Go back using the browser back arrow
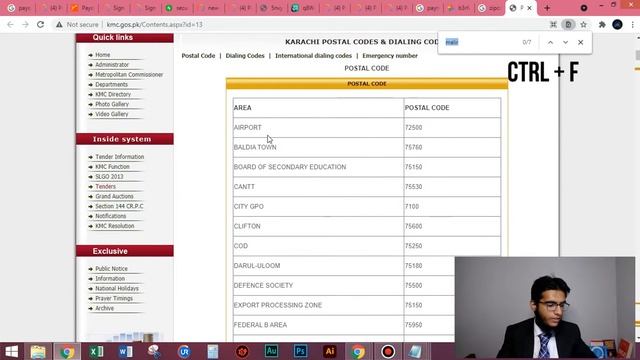The image size is (640, 360). click(10, 24)
